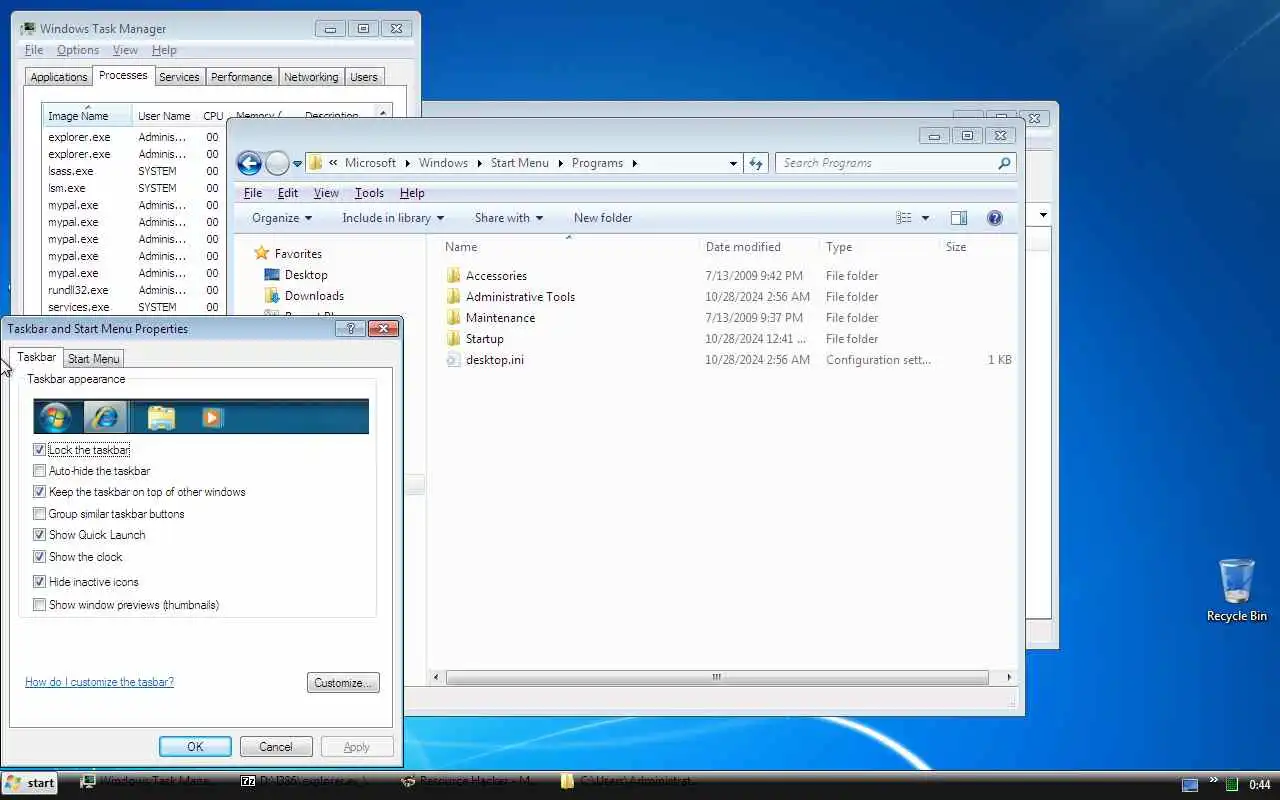The width and height of the screenshot is (1280, 800).
Task: Select lsass.exe process row in Task Manager
Action: [132, 171]
